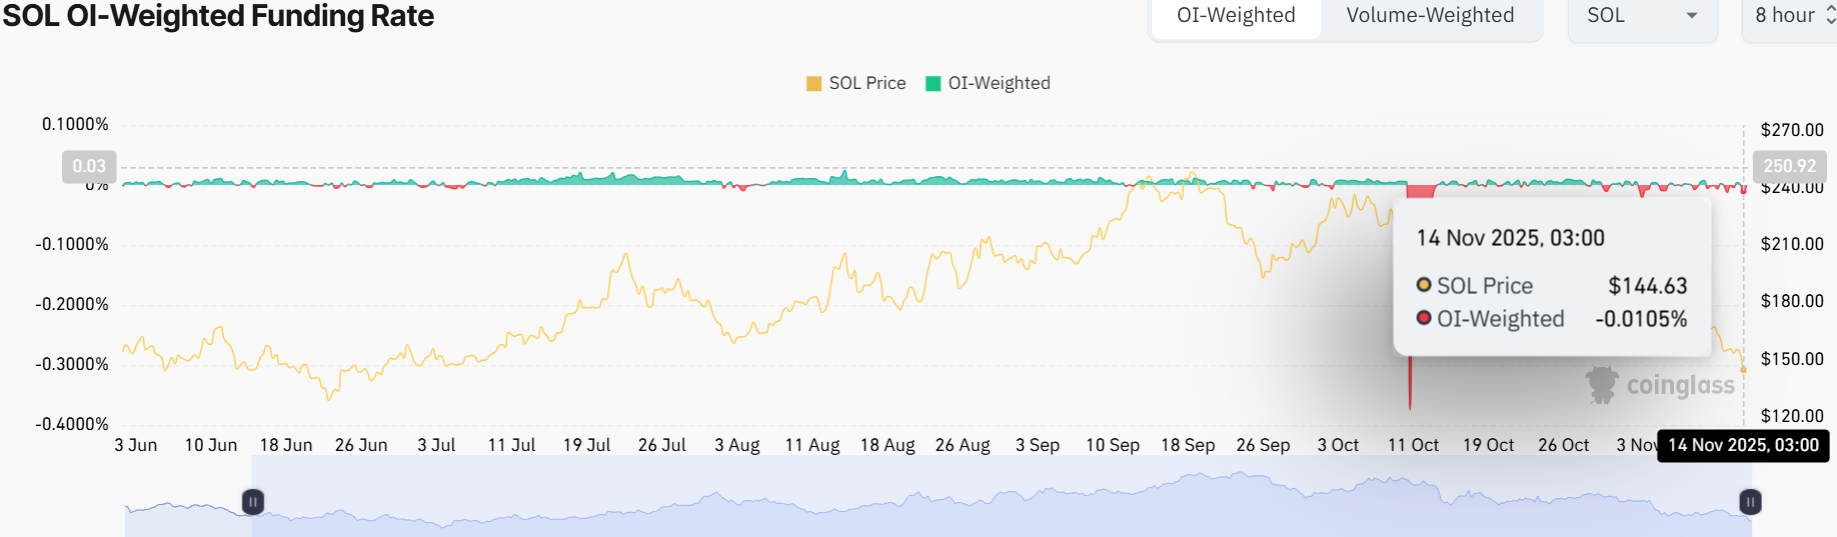Open the 8 hour interval selector

[1792, 16]
